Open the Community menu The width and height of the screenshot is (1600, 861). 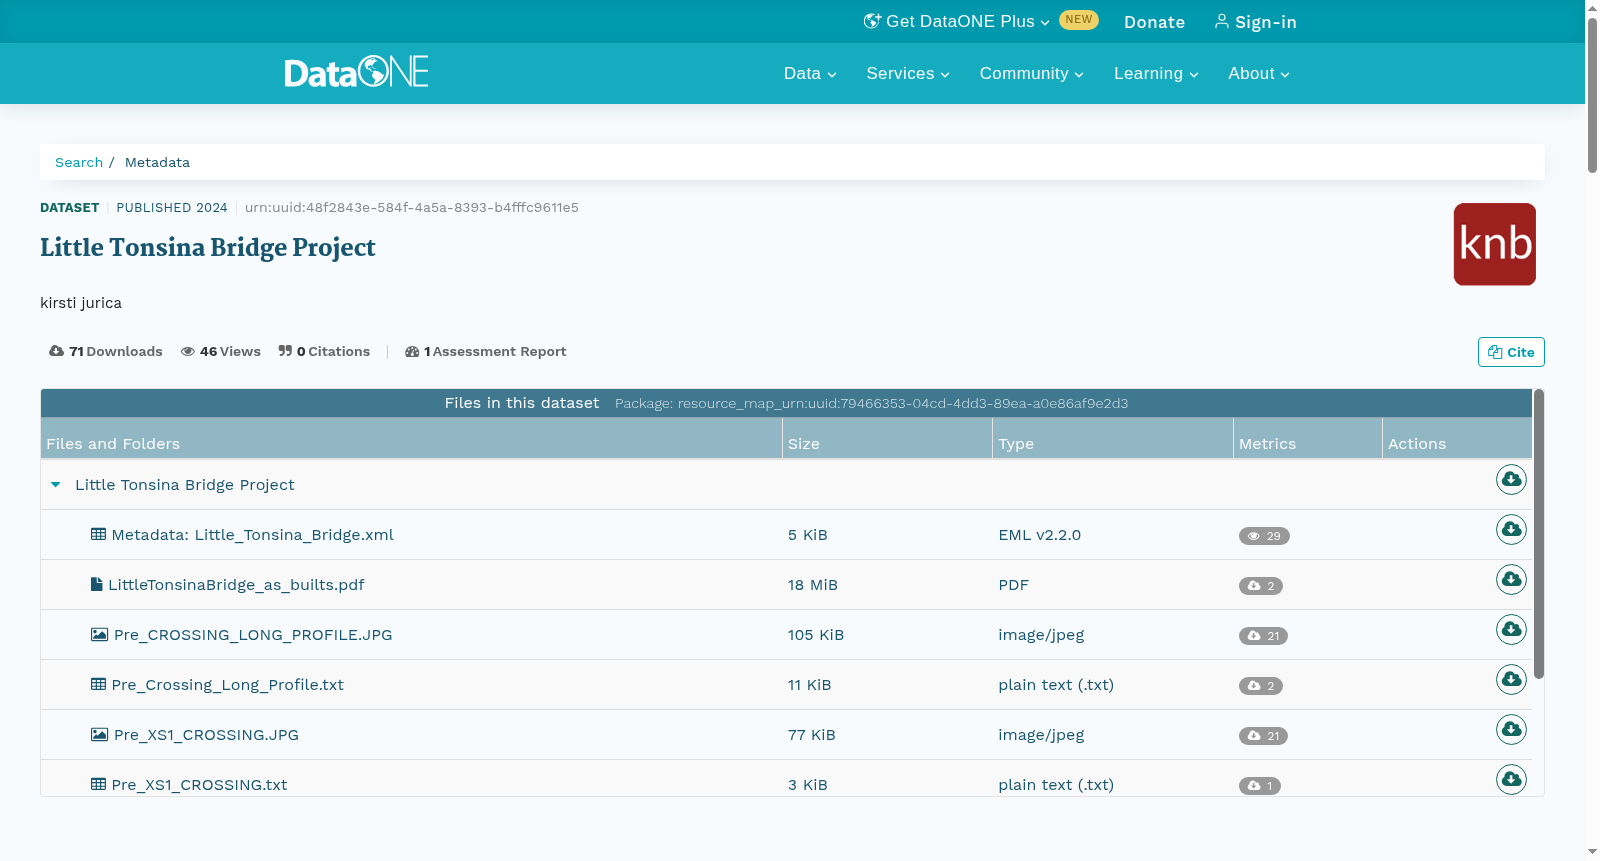1031,74
